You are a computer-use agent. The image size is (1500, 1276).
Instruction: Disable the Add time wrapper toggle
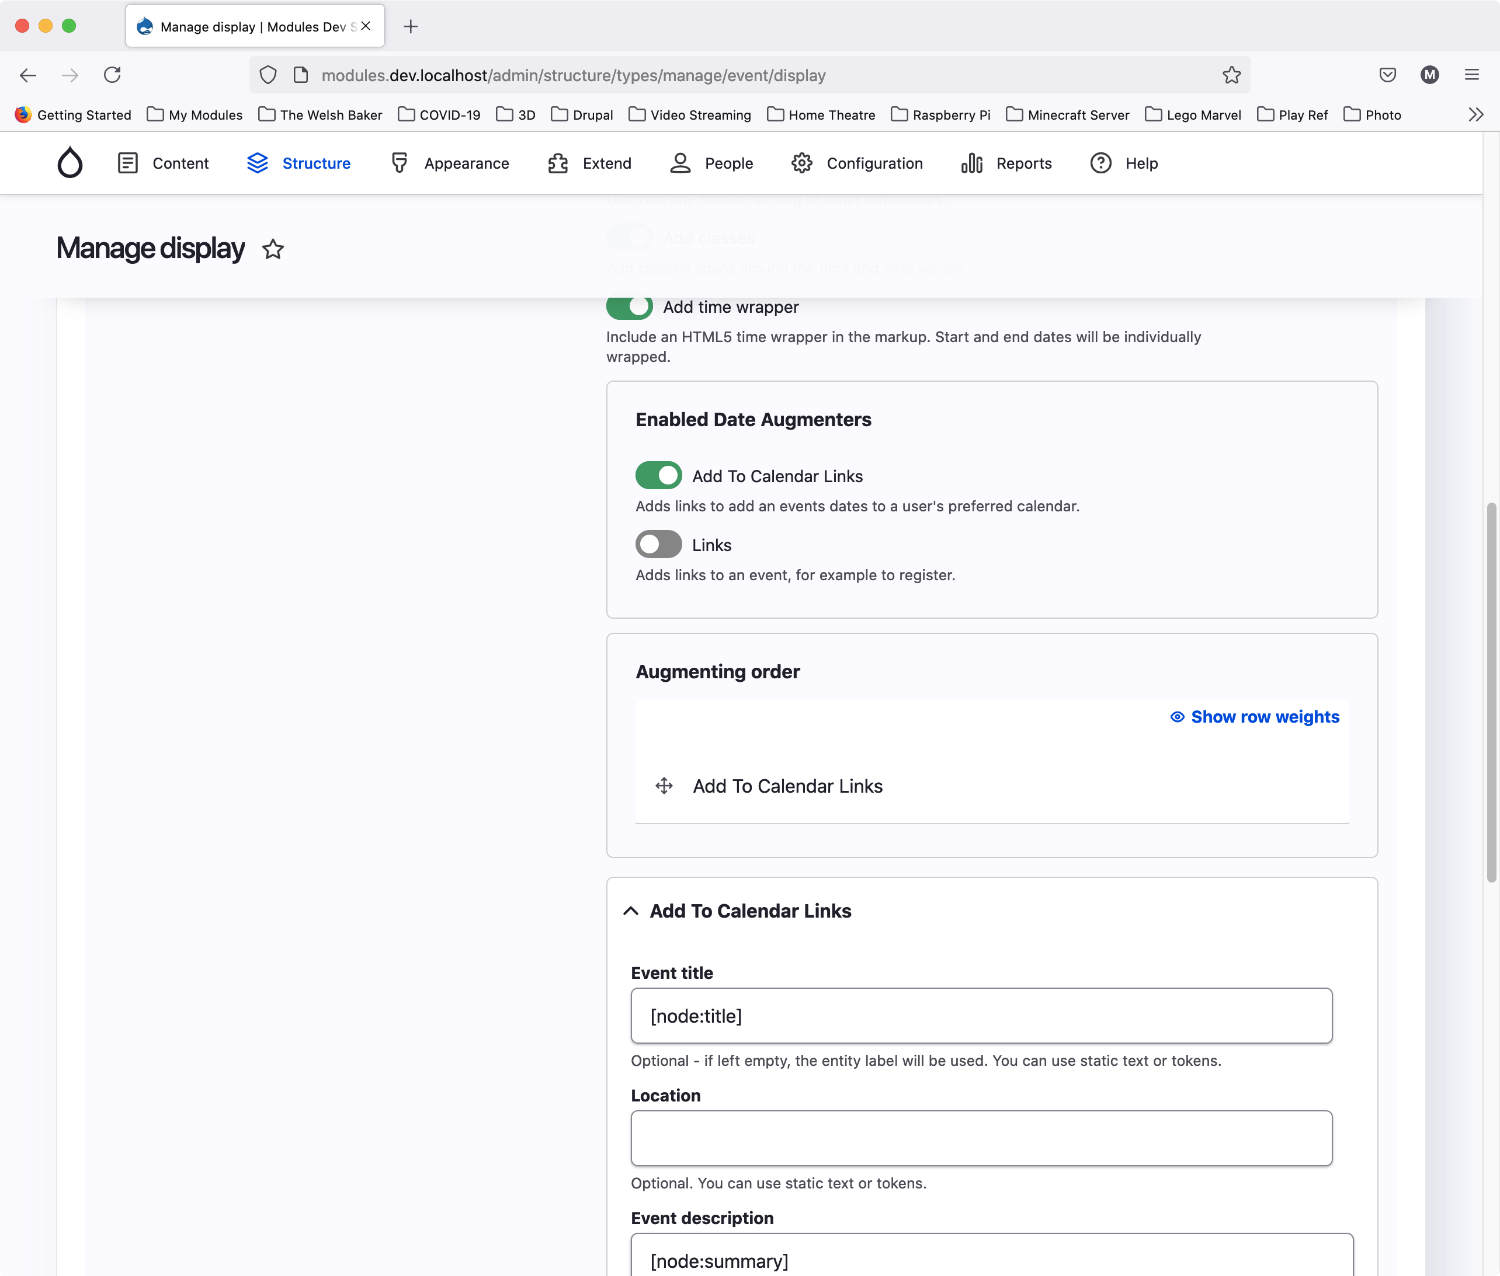click(629, 307)
